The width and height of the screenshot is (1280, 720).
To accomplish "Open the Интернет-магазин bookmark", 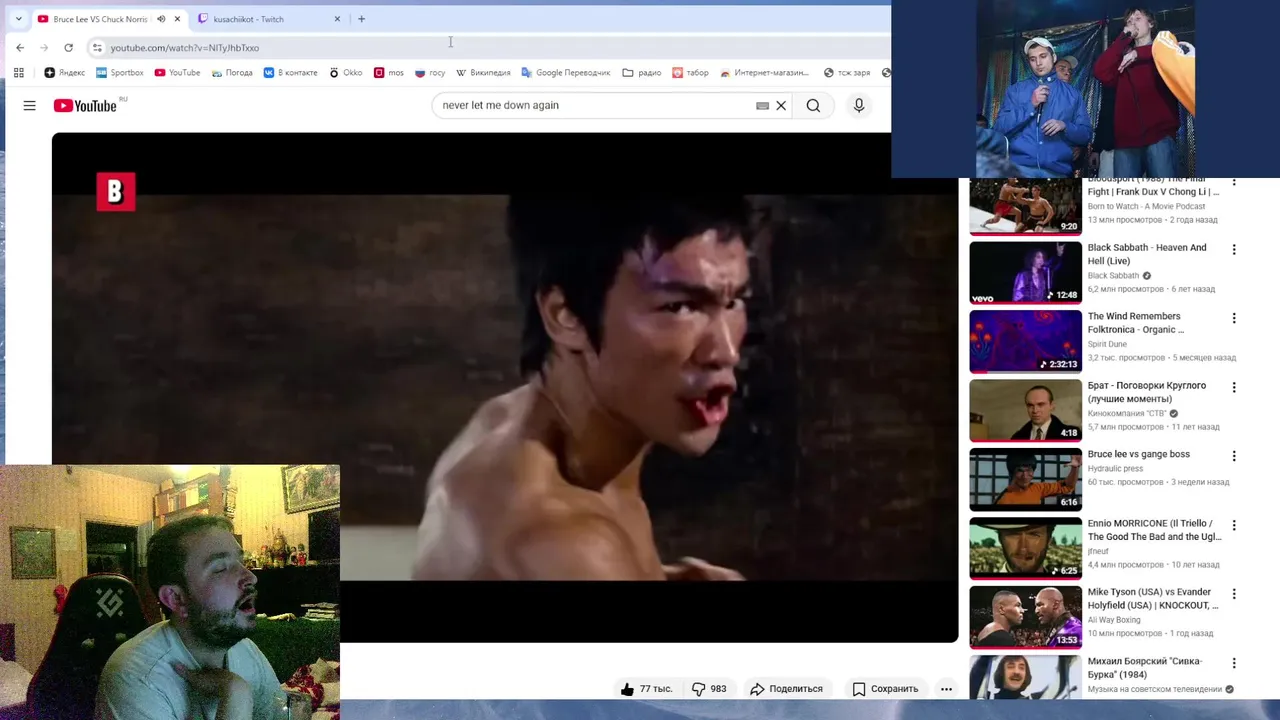I will [765, 73].
